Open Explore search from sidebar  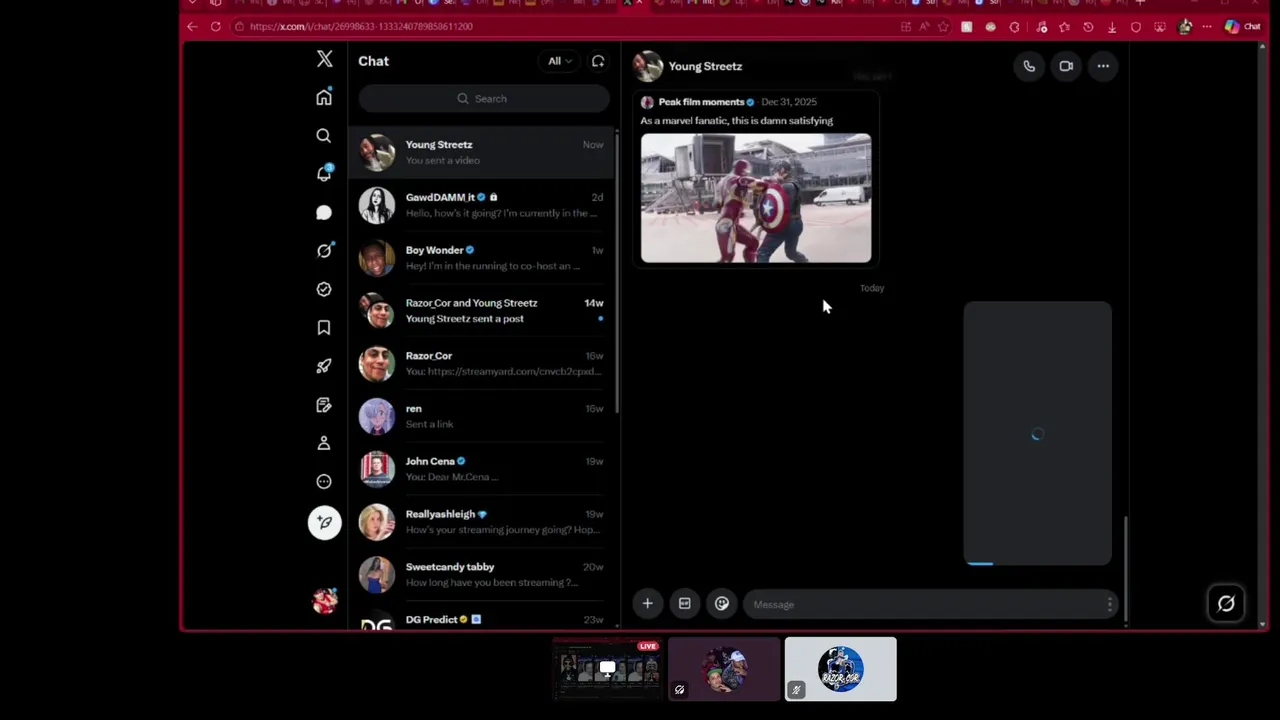324,136
